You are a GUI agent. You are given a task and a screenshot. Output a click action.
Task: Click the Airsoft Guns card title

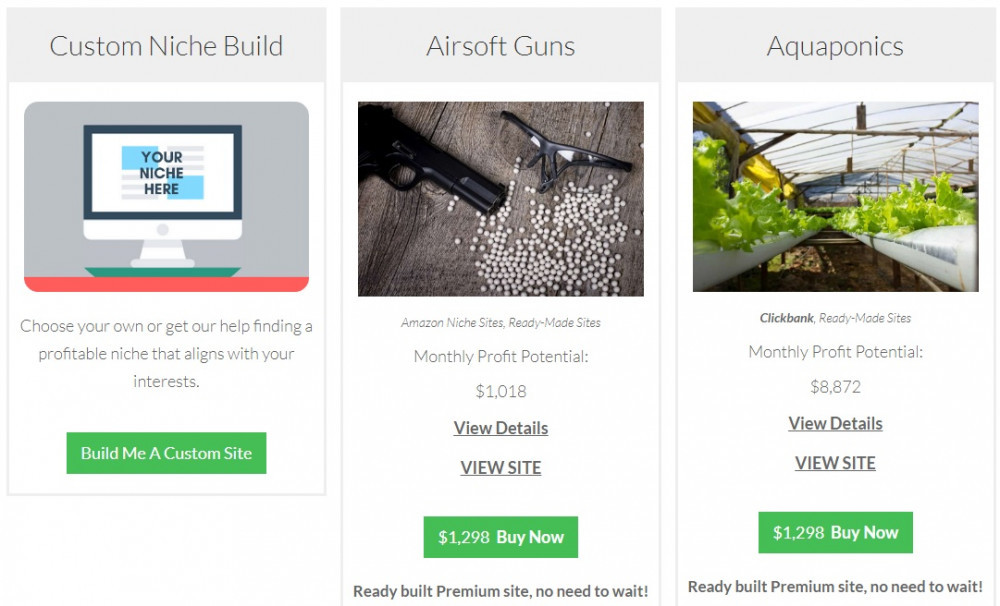(501, 46)
